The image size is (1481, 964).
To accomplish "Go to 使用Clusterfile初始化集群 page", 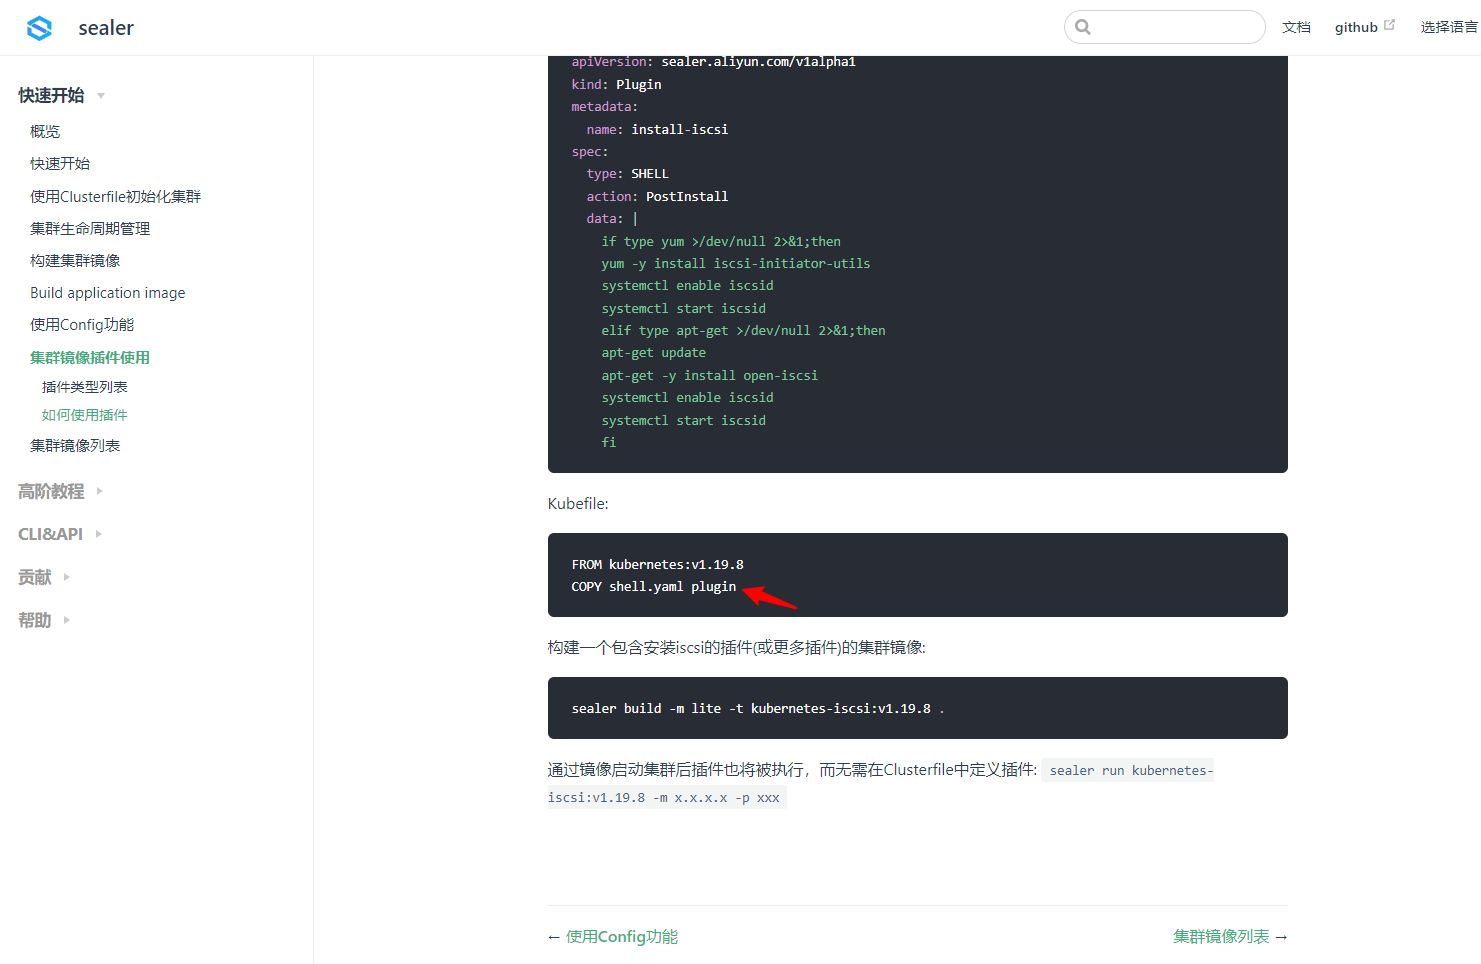I will (116, 196).
